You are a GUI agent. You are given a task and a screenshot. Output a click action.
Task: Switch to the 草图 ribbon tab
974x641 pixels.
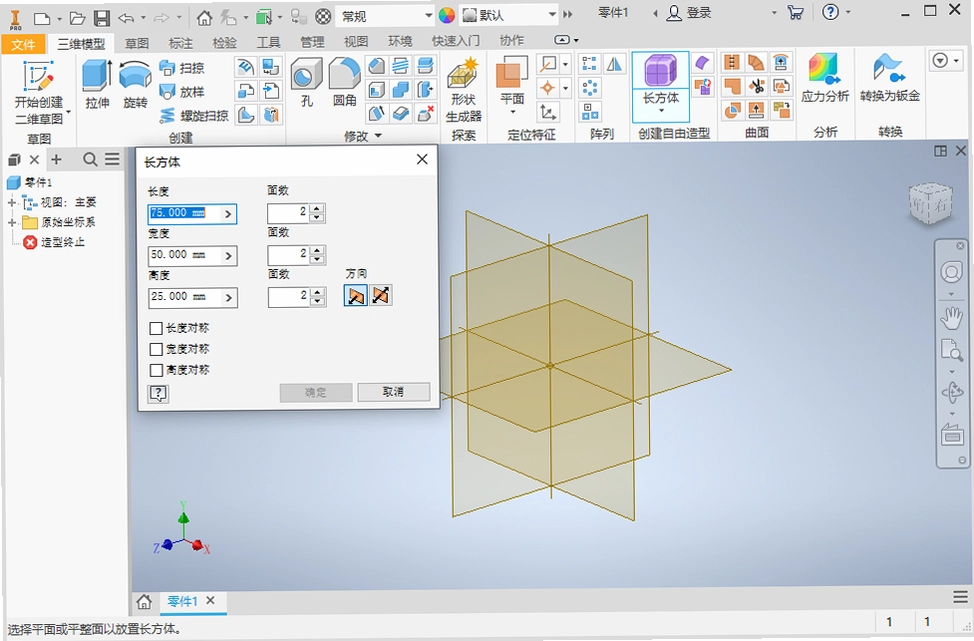coord(137,43)
